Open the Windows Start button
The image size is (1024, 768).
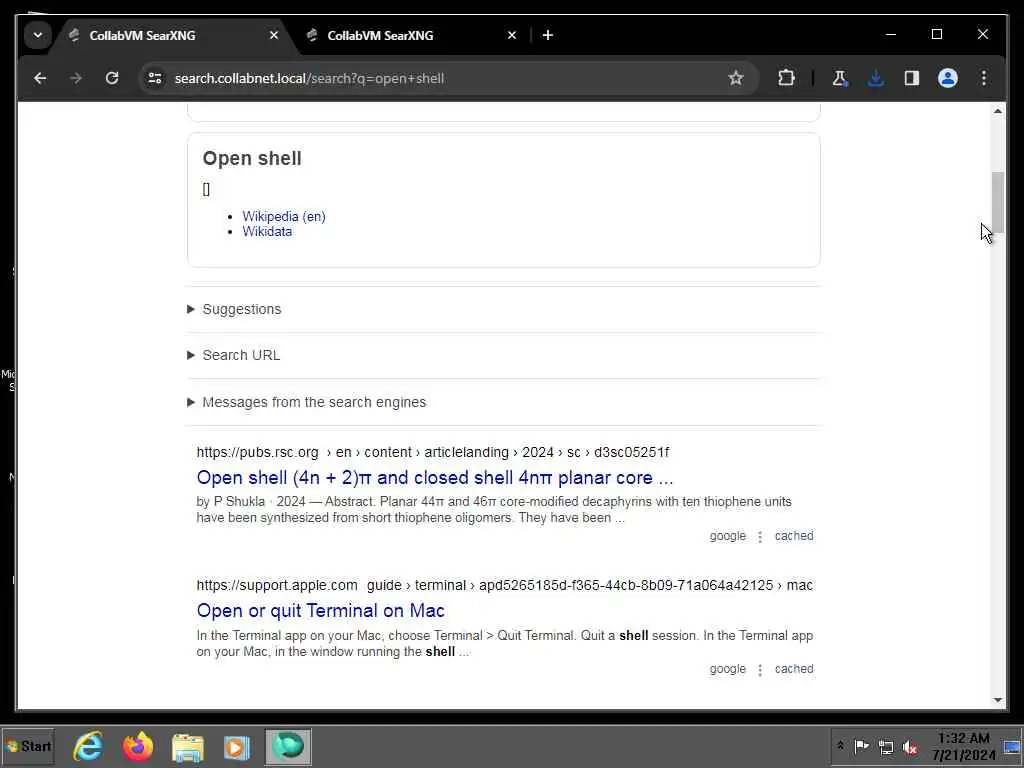tap(28, 746)
